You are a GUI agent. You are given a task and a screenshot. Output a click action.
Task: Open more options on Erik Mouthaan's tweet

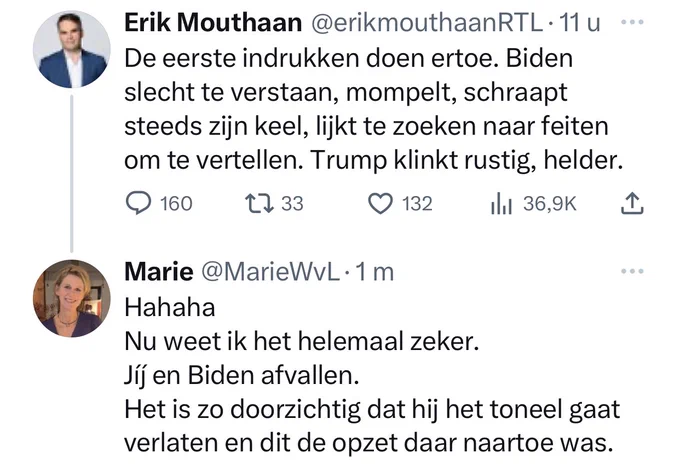tap(632, 22)
